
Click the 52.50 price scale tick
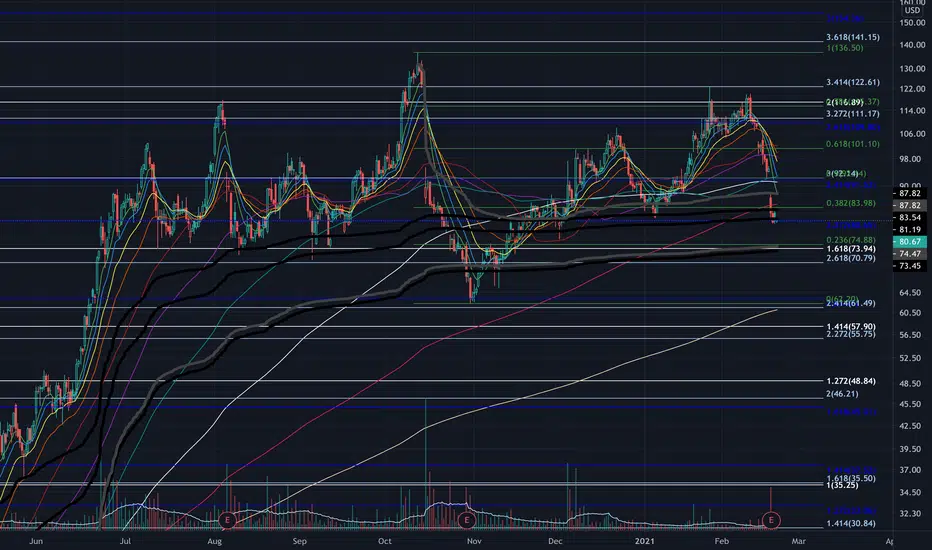click(912, 358)
